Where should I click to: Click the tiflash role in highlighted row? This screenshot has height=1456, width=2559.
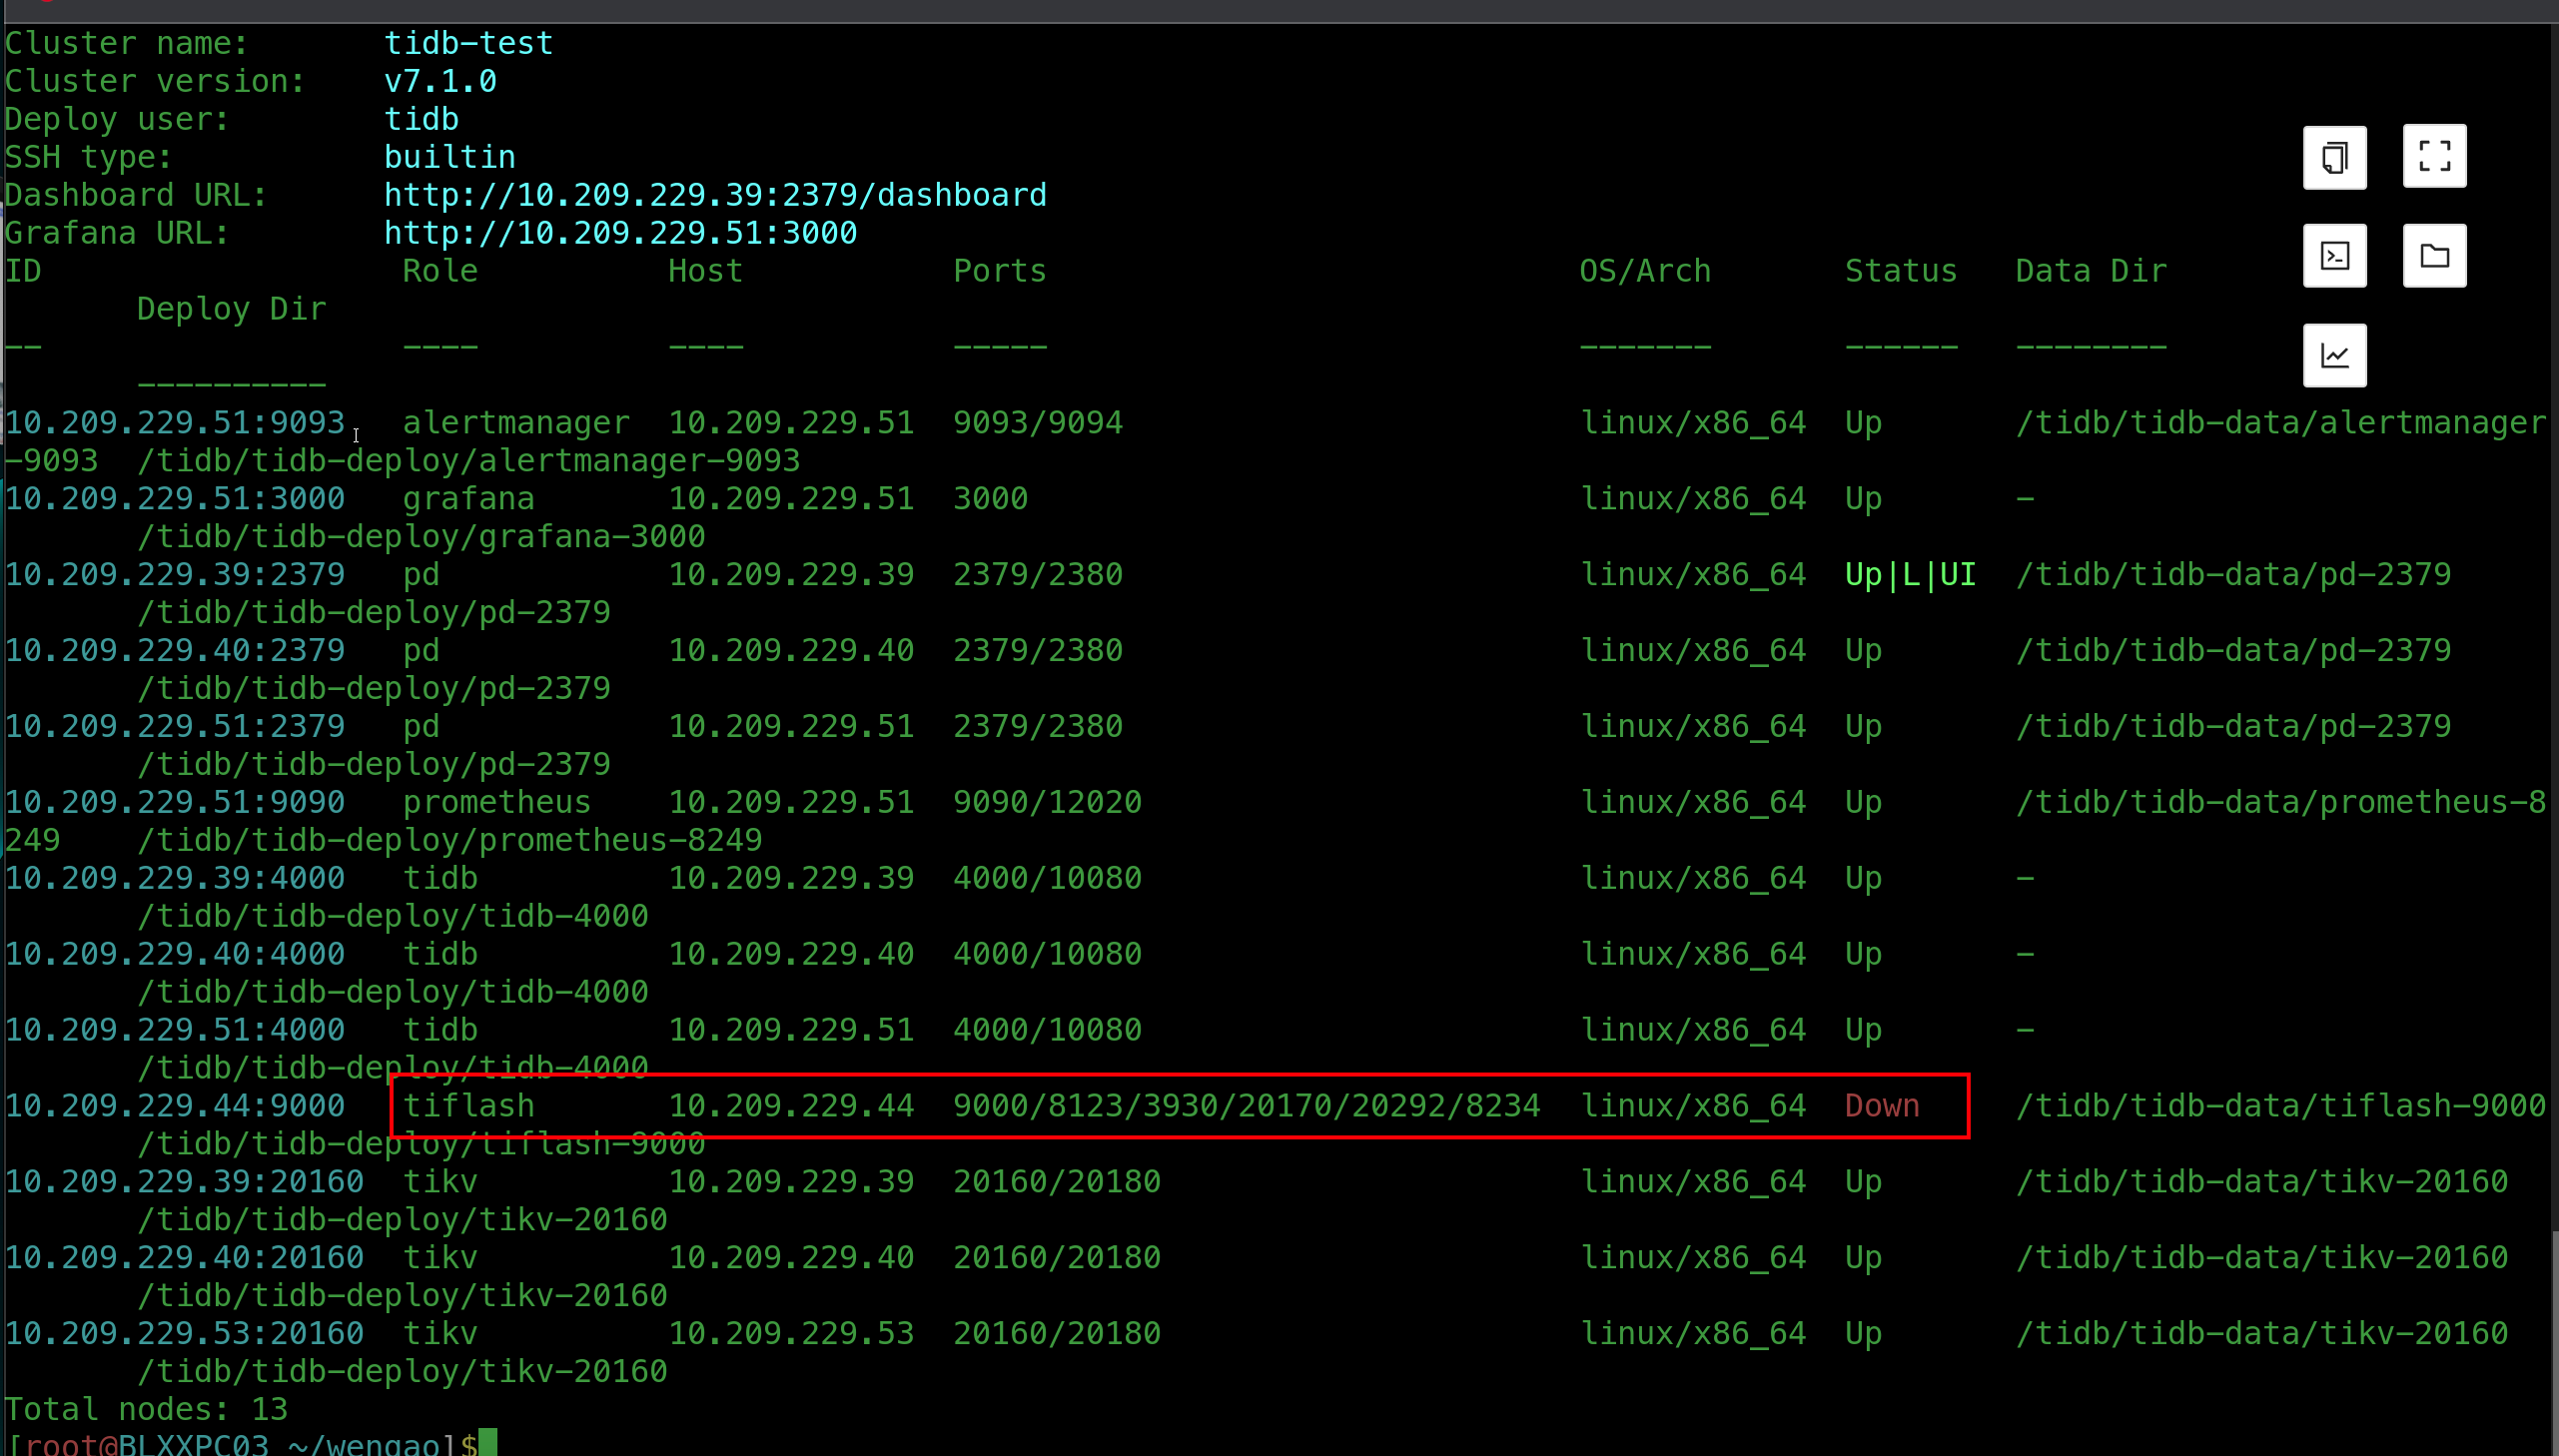point(468,1106)
